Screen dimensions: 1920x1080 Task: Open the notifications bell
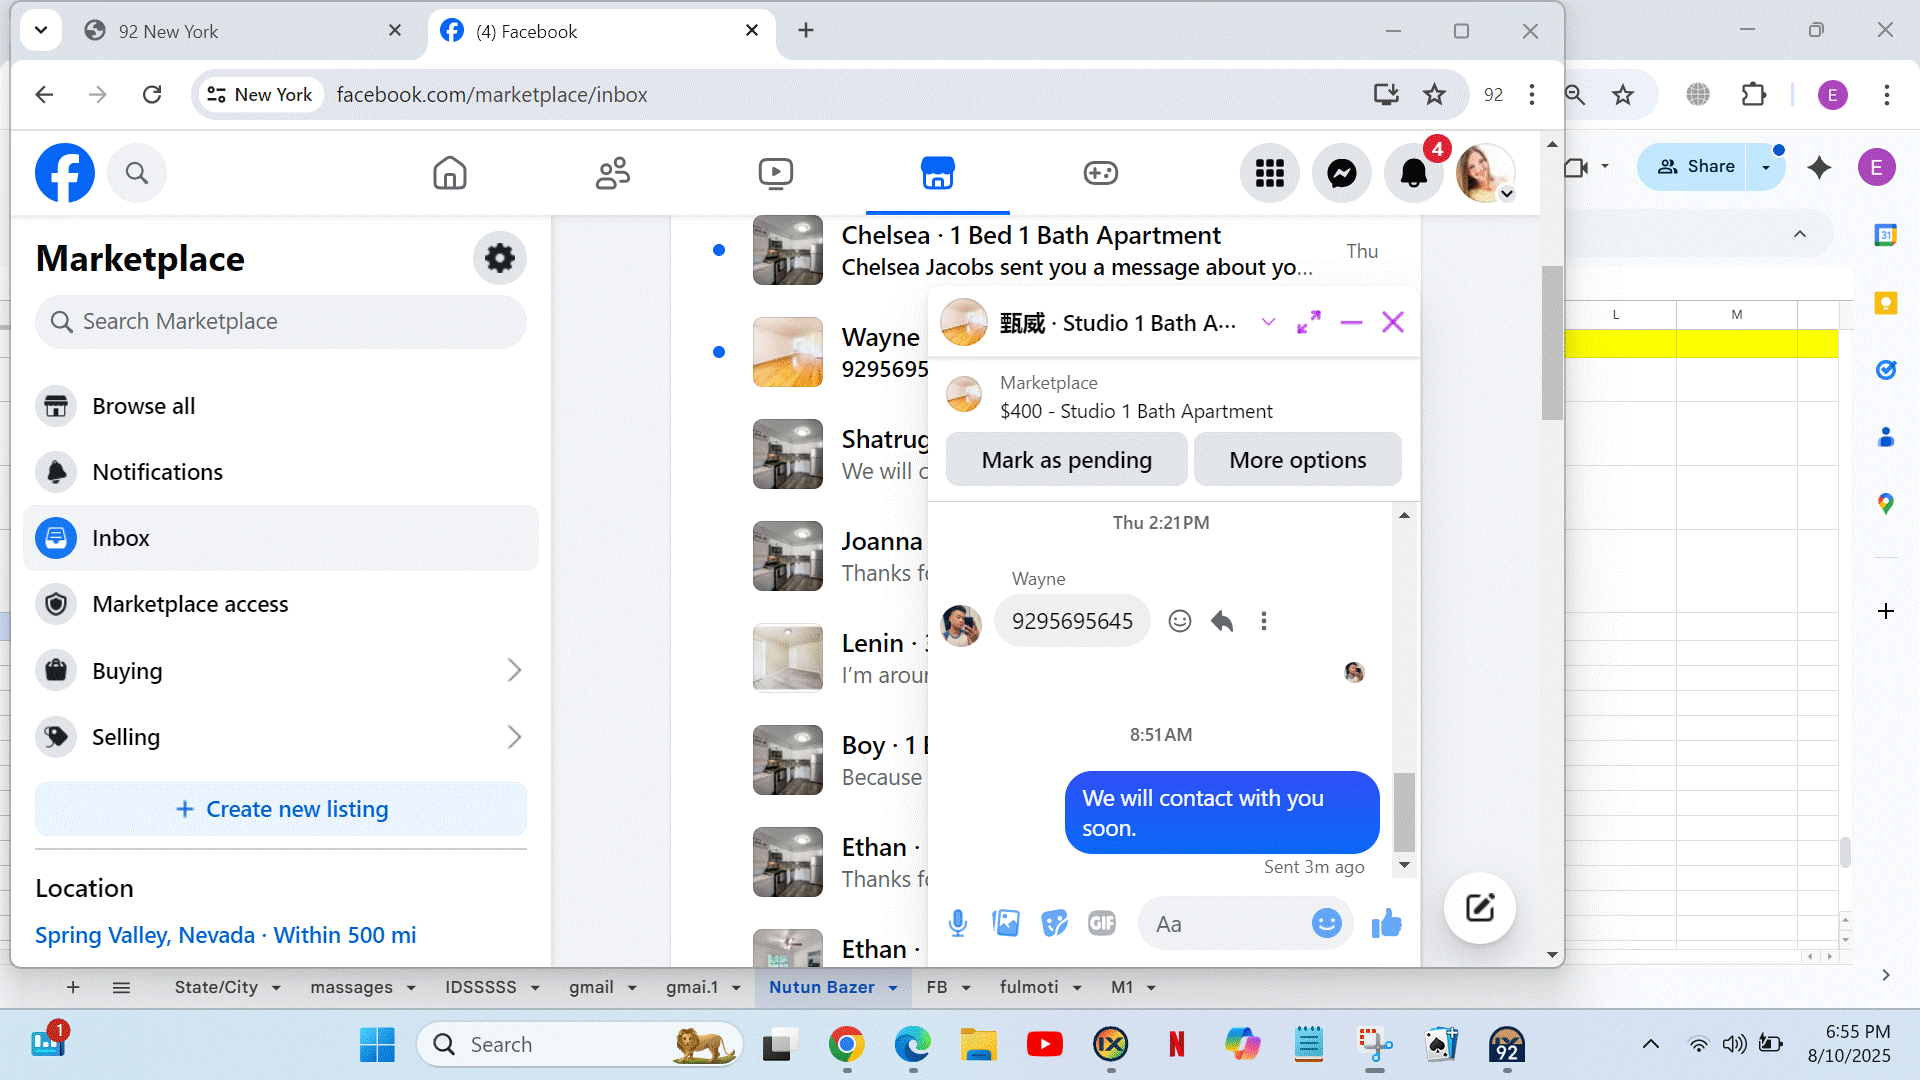pos(1413,173)
